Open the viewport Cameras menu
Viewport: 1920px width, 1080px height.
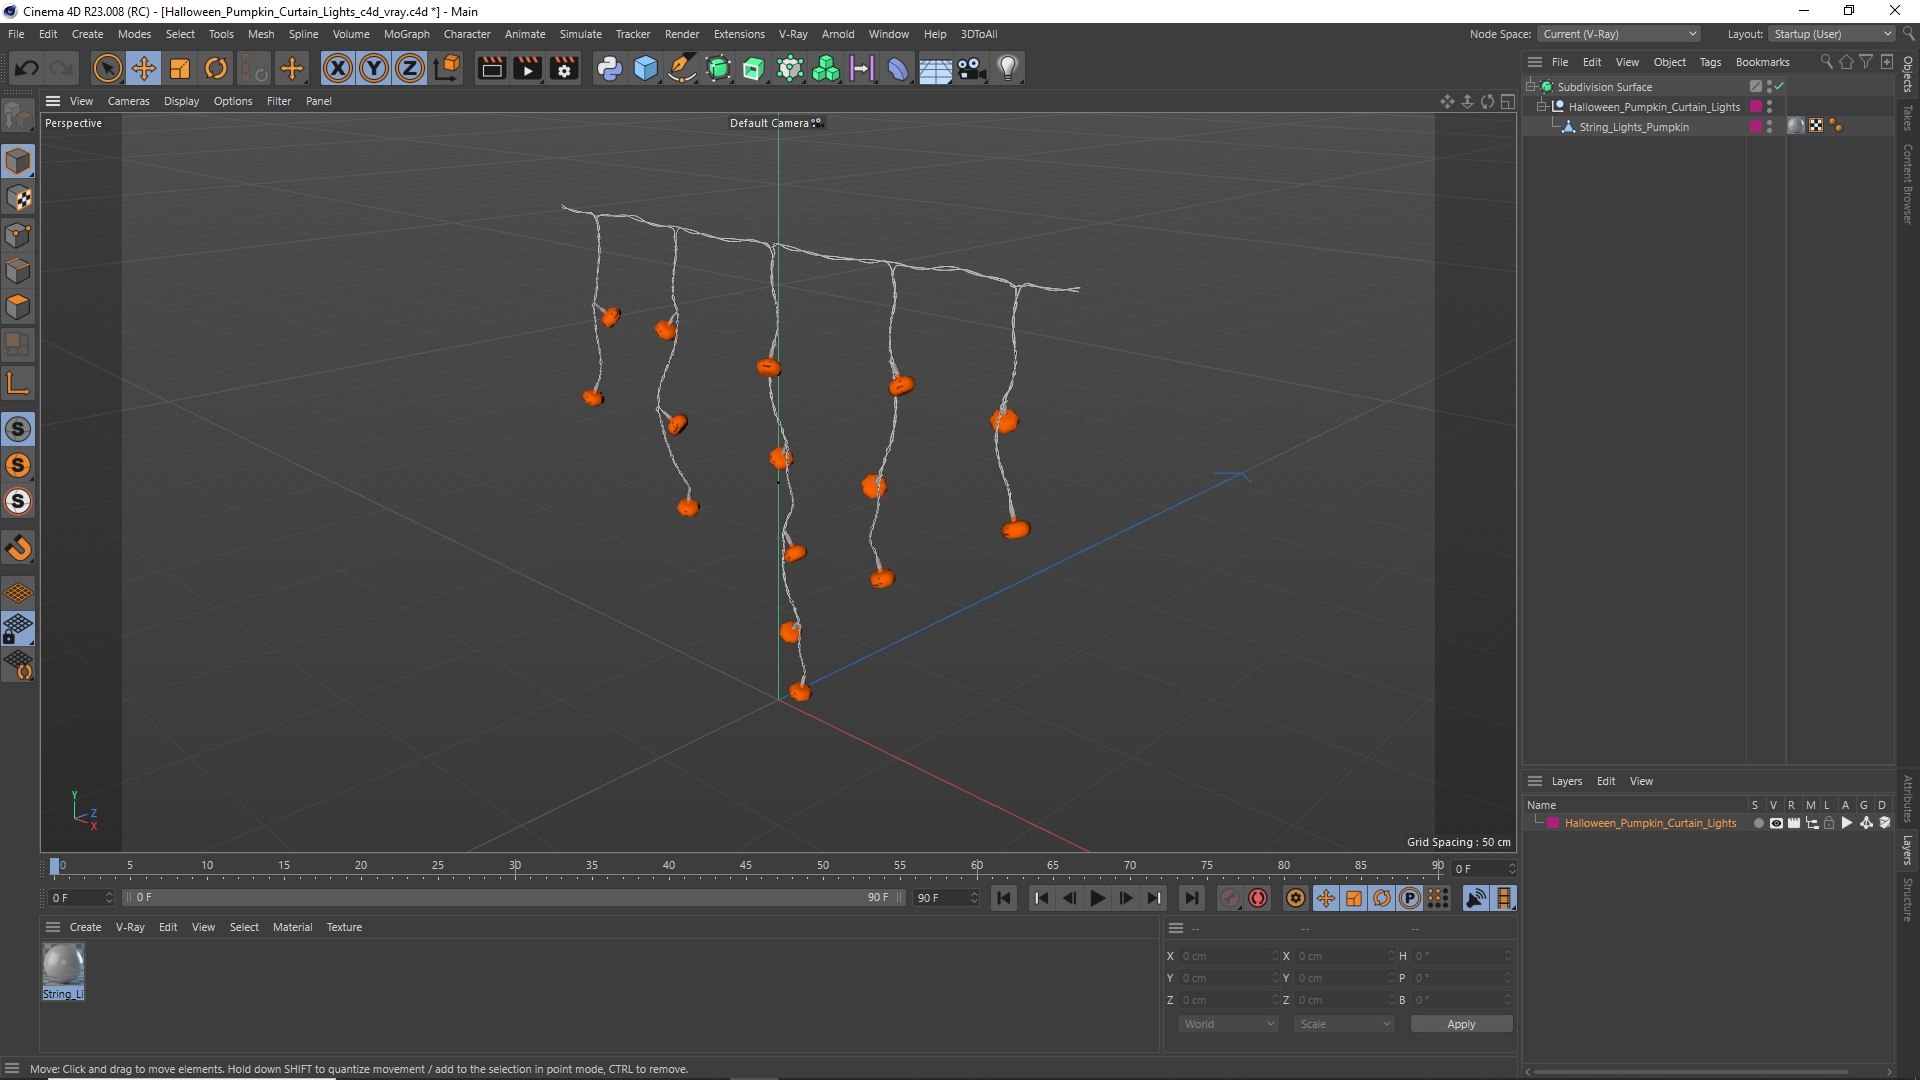[128, 101]
